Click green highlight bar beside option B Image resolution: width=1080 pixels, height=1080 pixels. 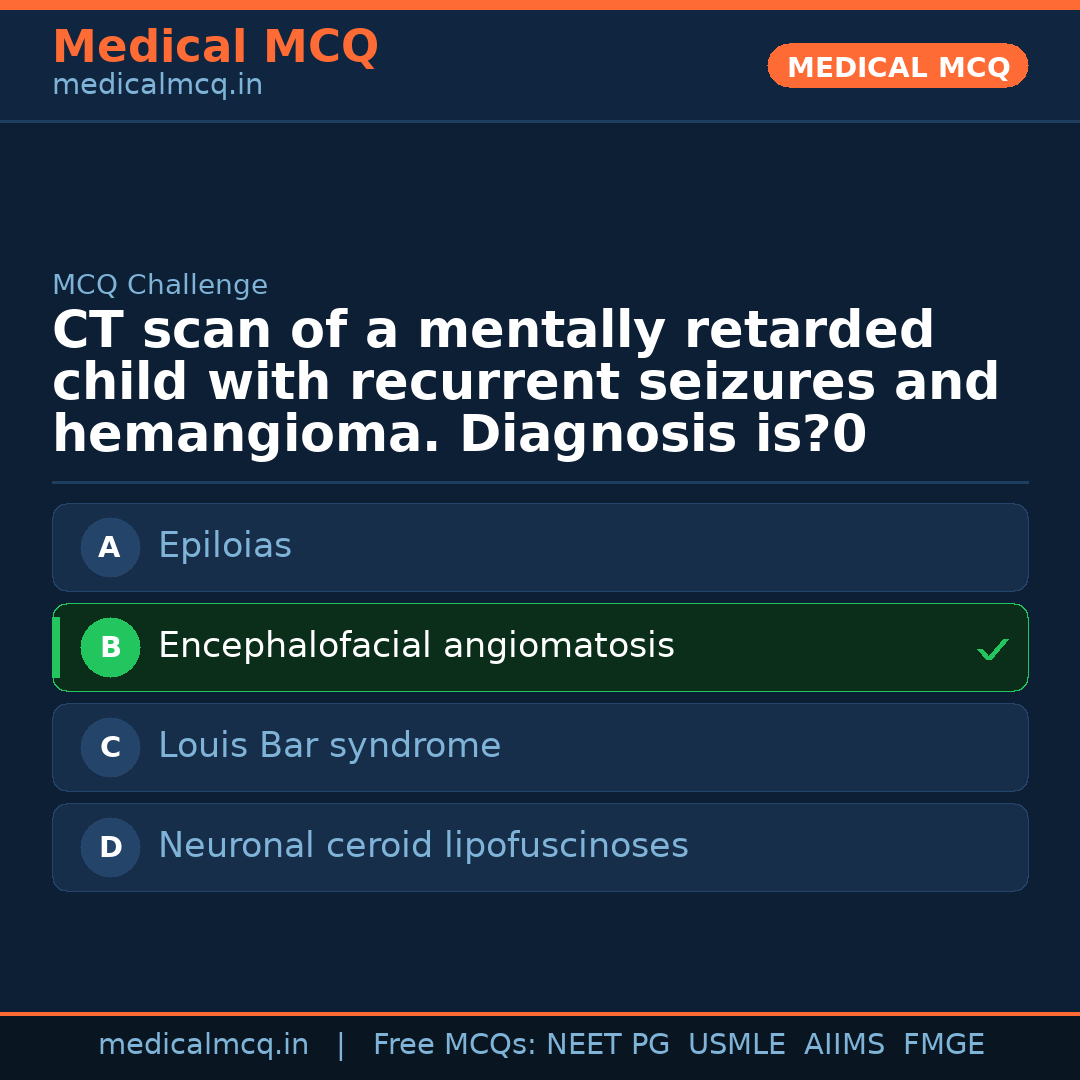(x=56, y=647)
